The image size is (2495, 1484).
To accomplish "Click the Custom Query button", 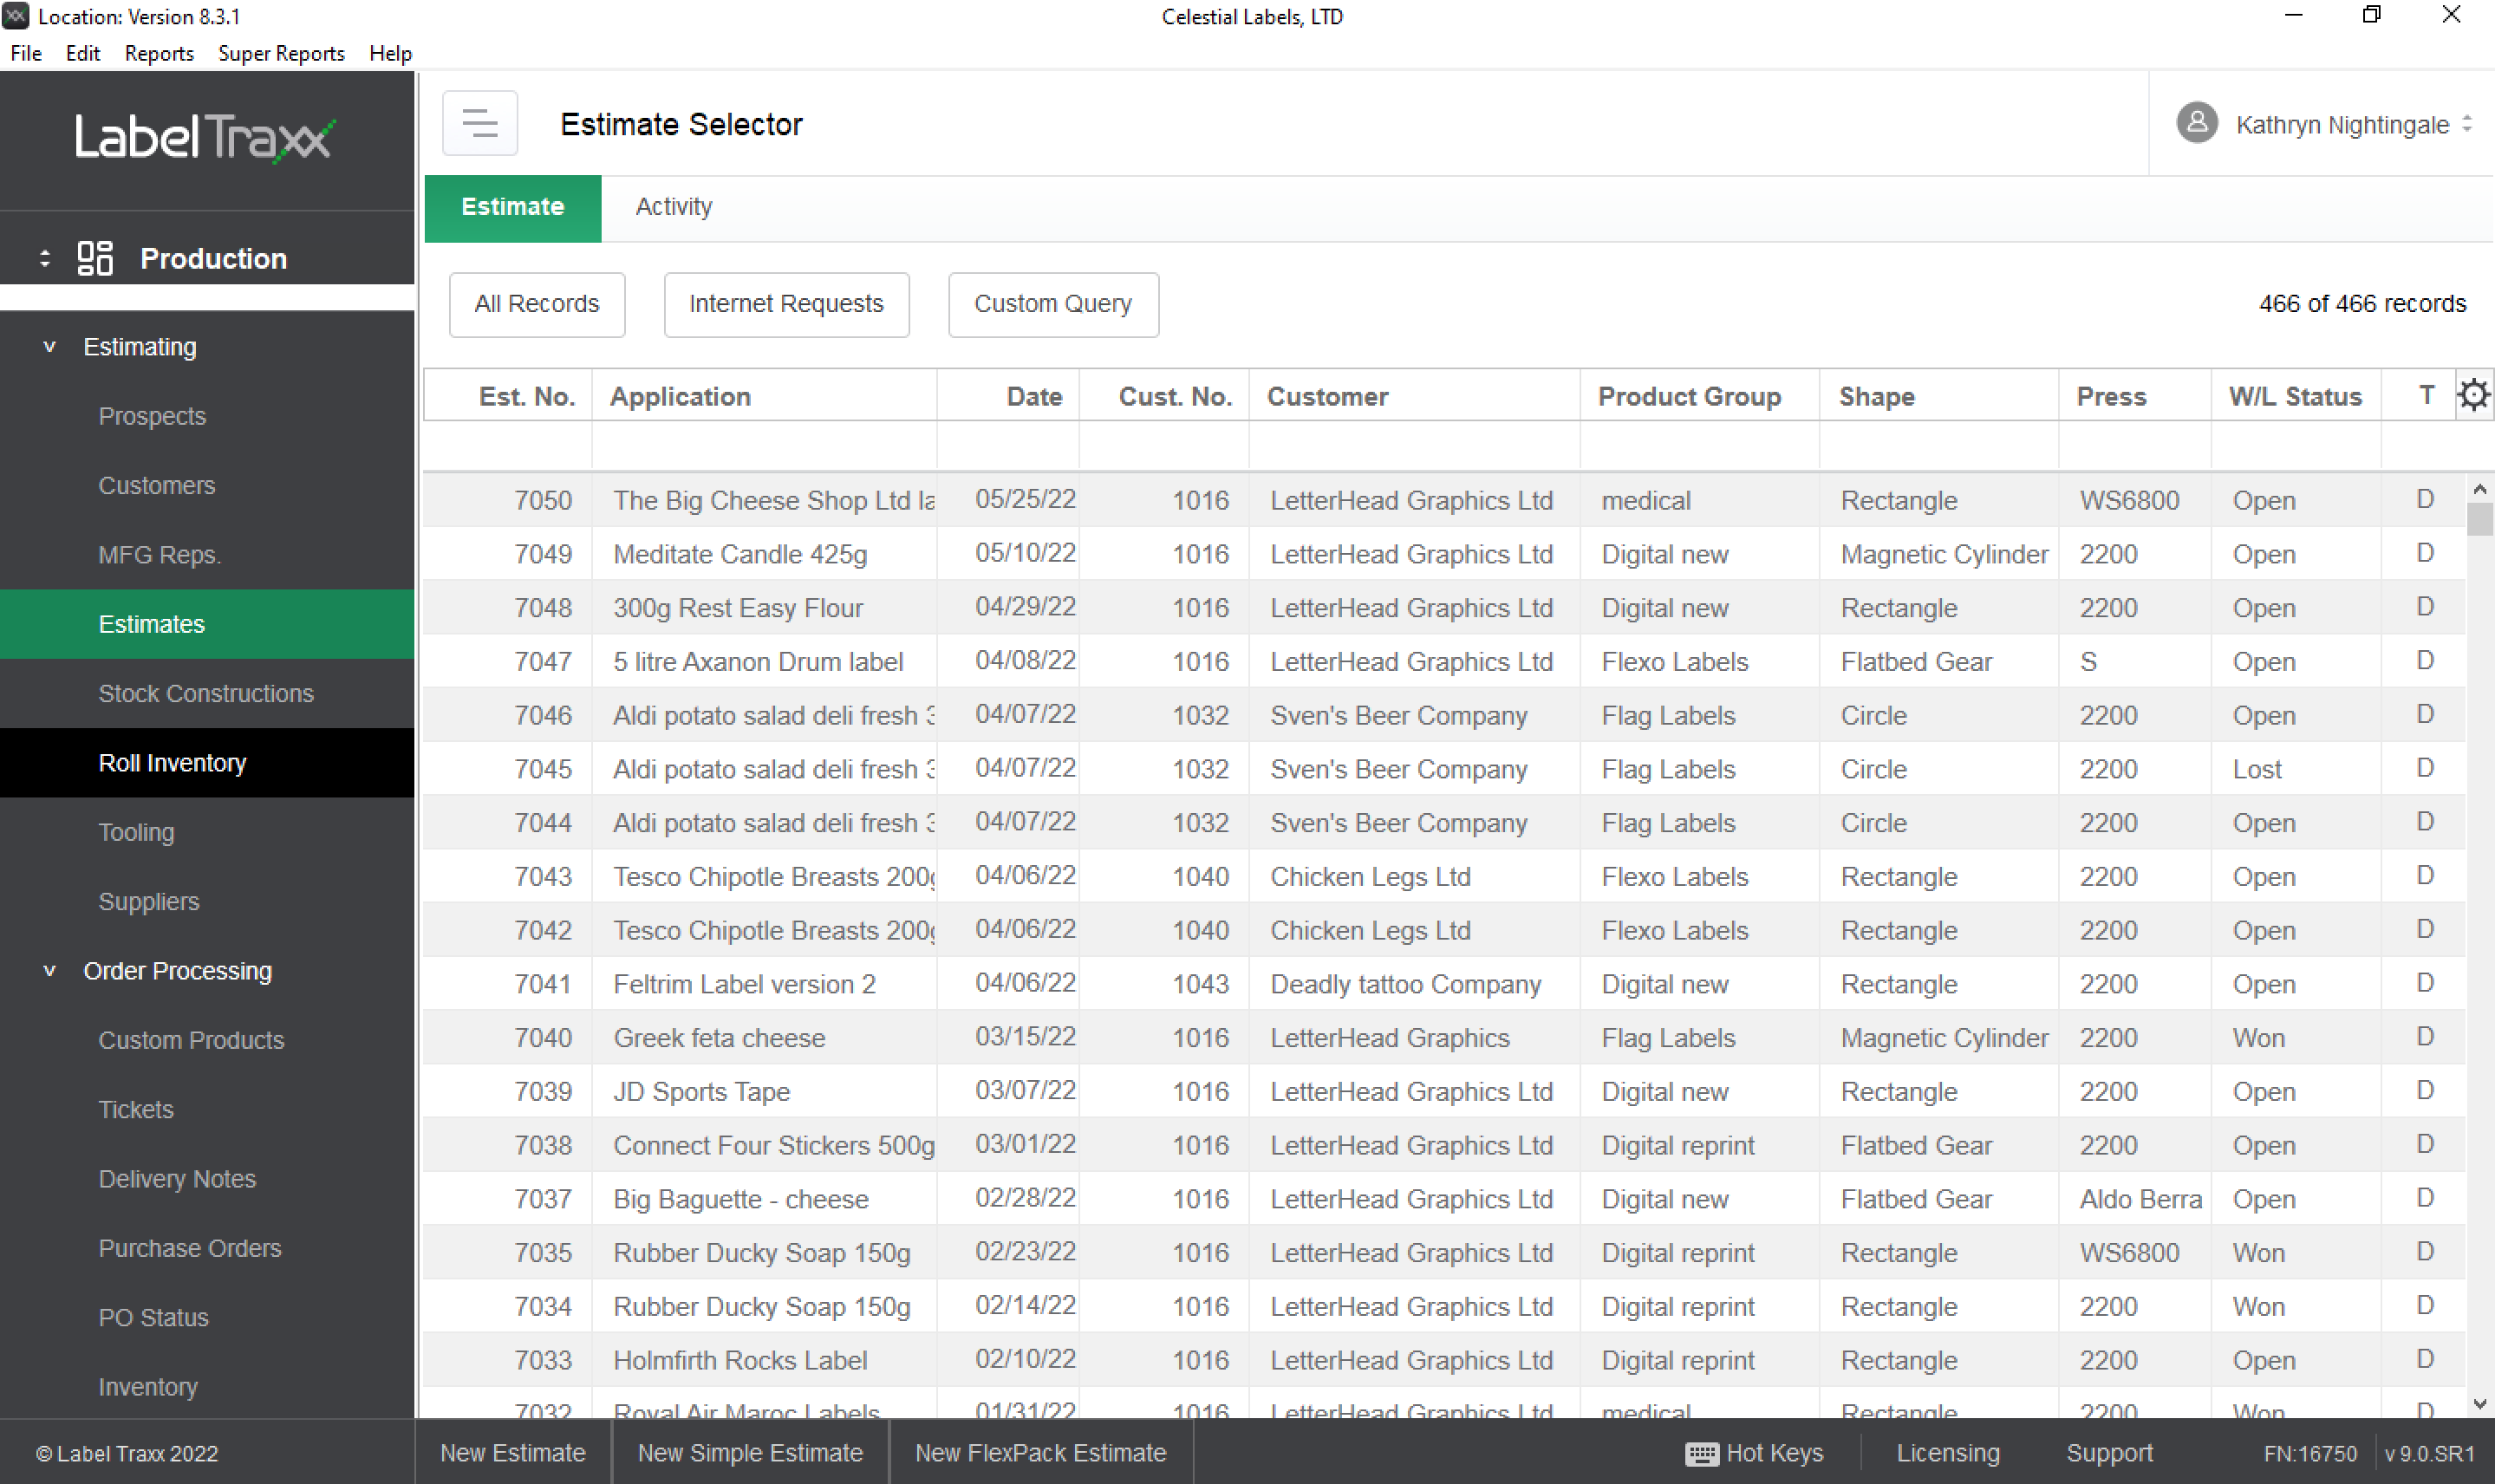I will point(1052,304).
